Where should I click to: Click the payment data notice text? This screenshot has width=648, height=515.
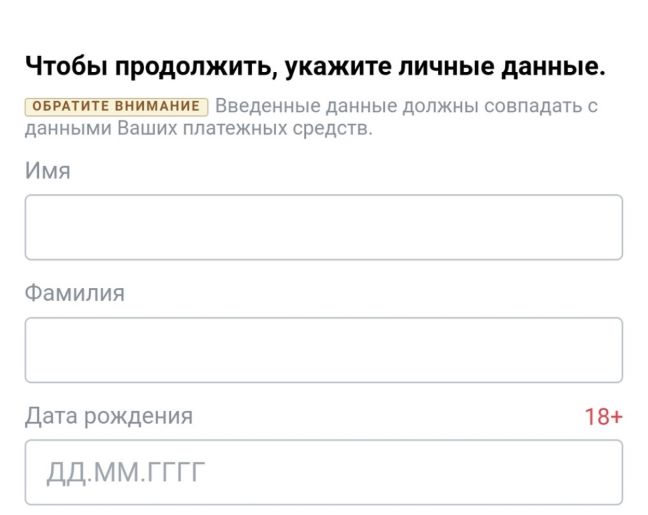tap(405, 106)
